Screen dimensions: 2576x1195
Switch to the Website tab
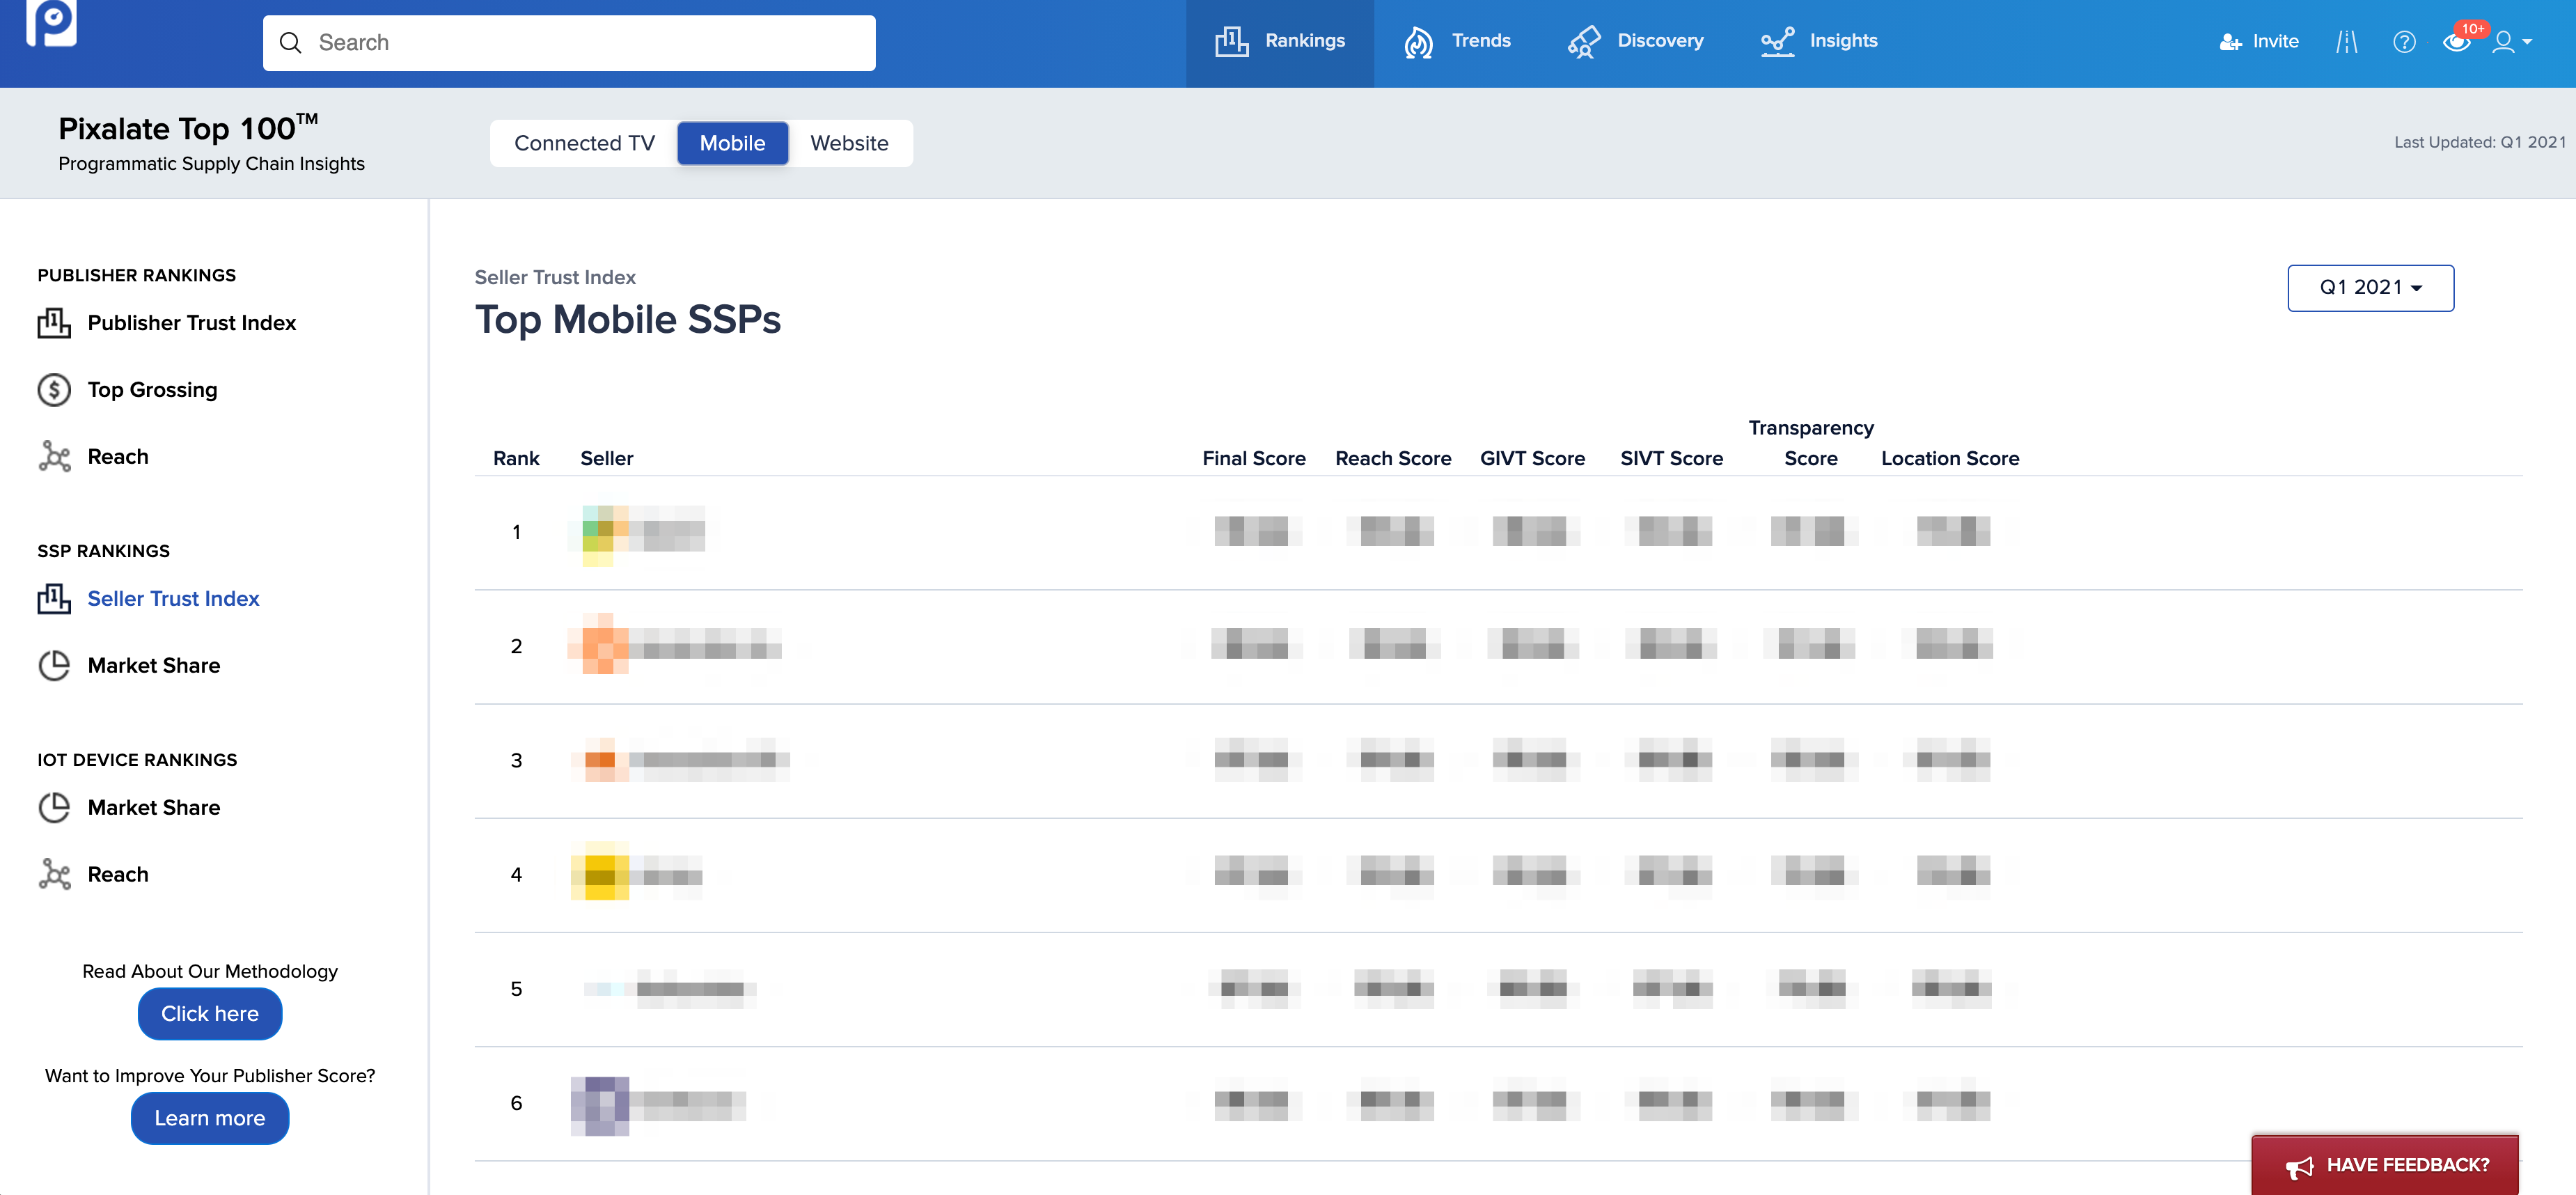coord(849,143)
